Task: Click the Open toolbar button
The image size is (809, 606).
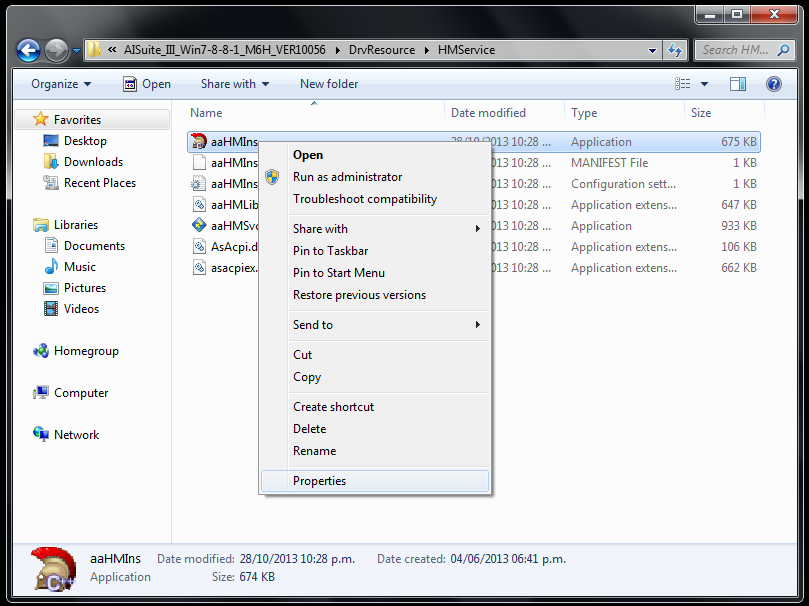Action: (x=147, y=84)
